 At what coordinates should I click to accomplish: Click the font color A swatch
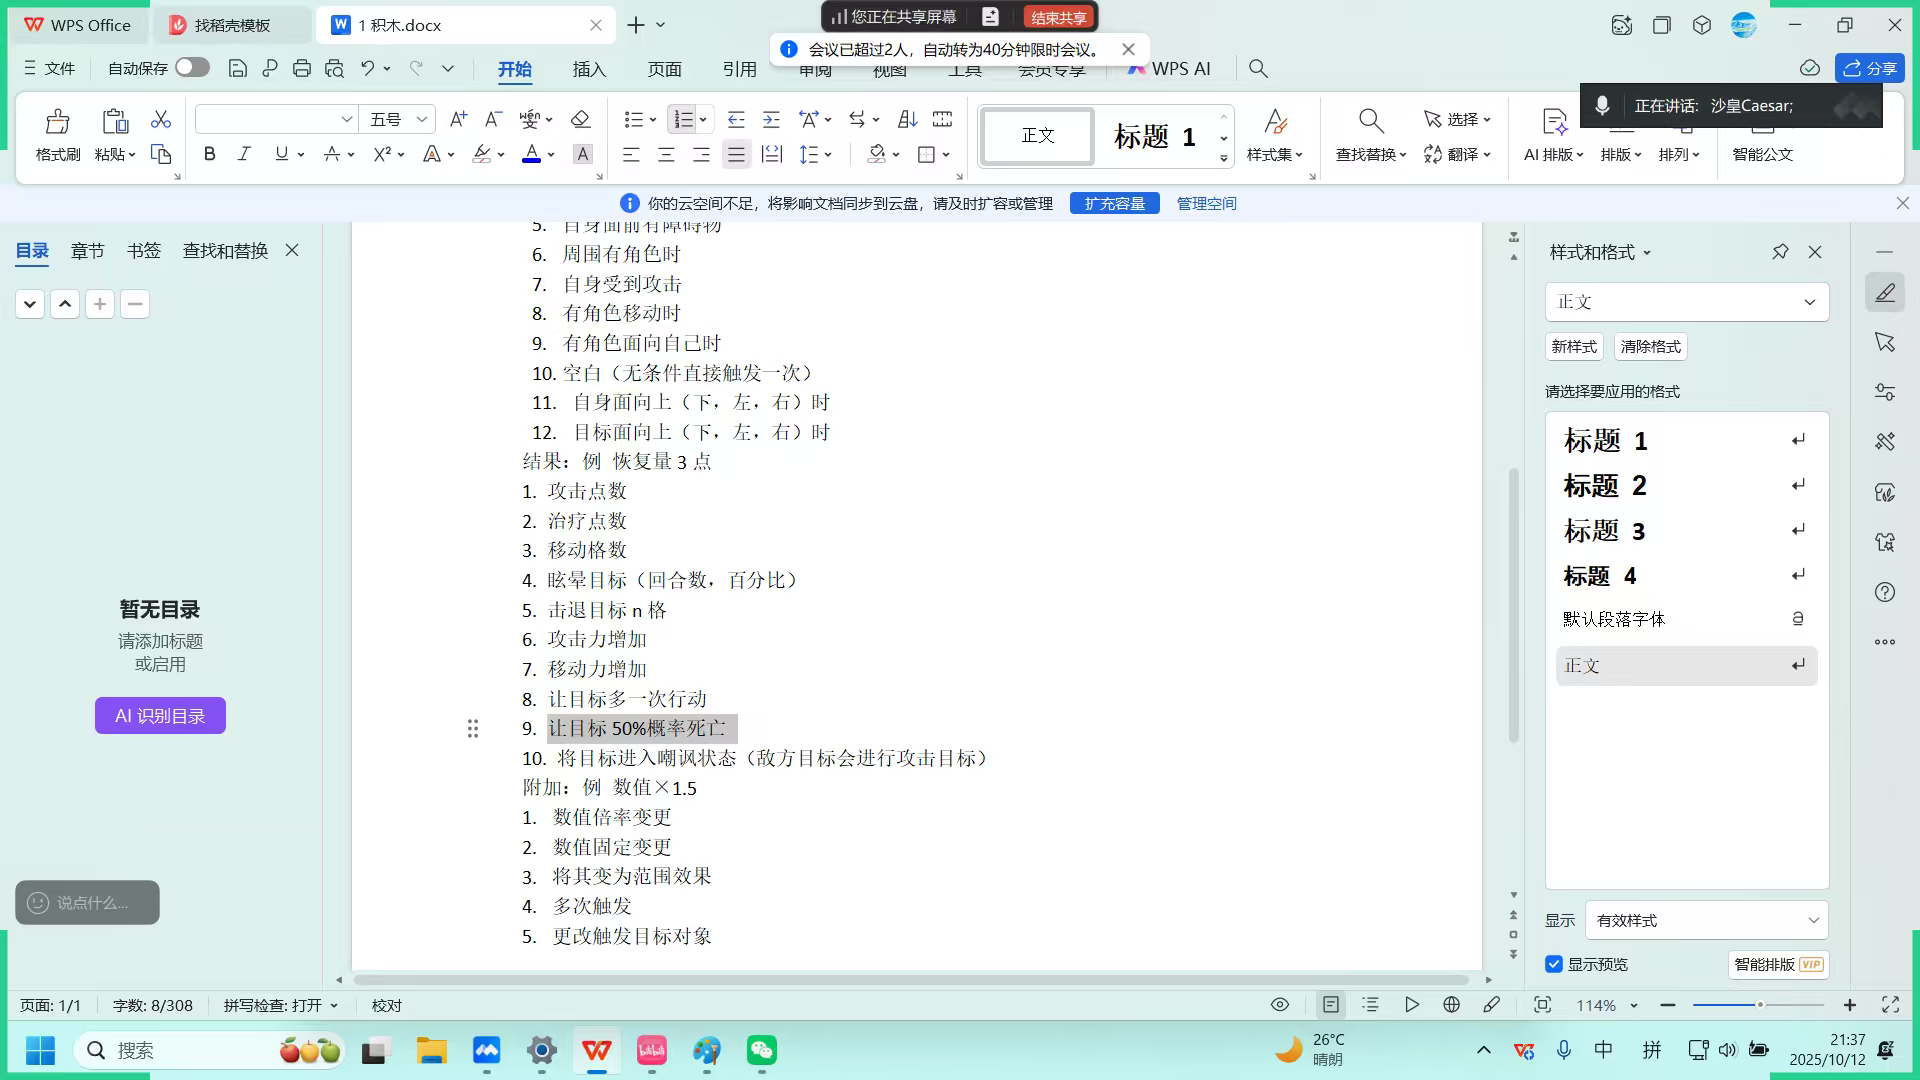pos(532,154)
